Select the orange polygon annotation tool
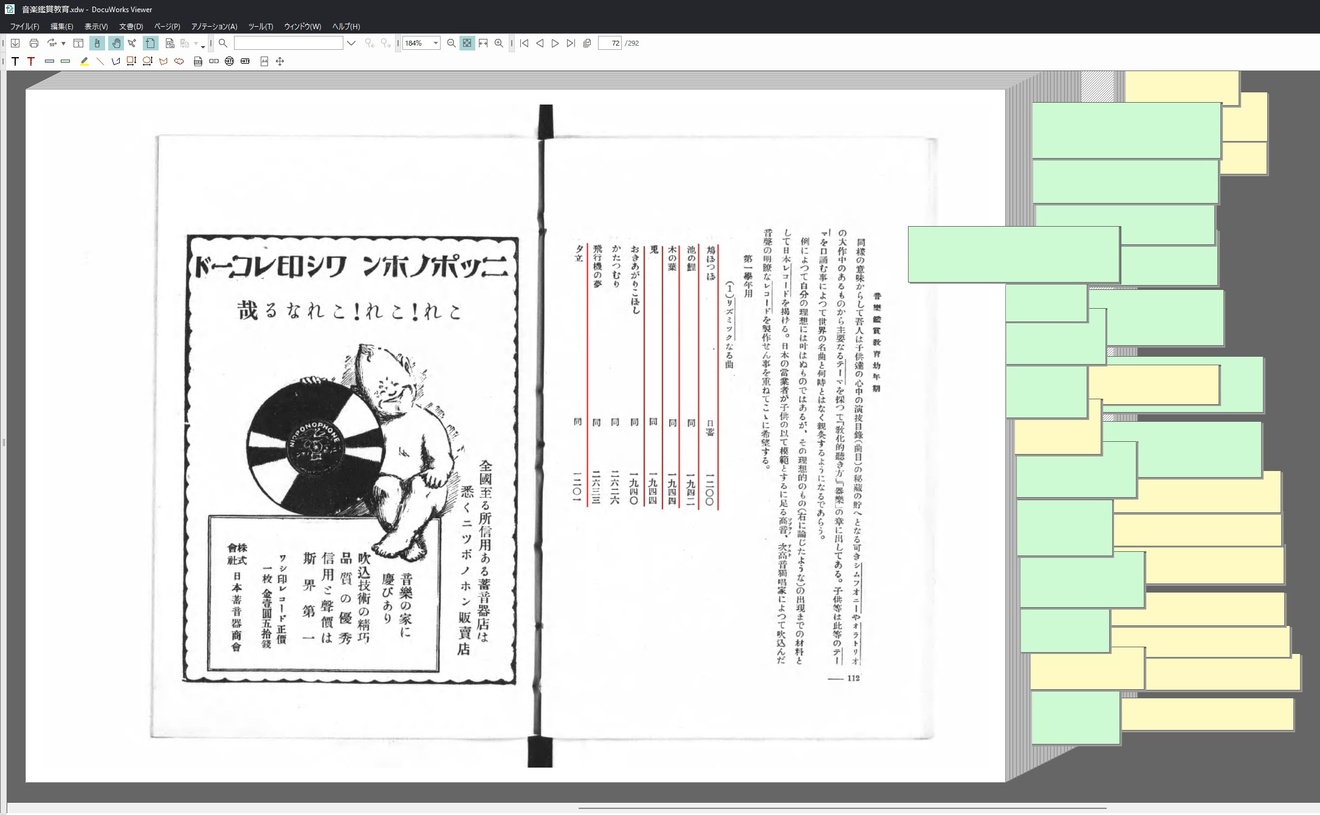 click(x=163, y=61)
